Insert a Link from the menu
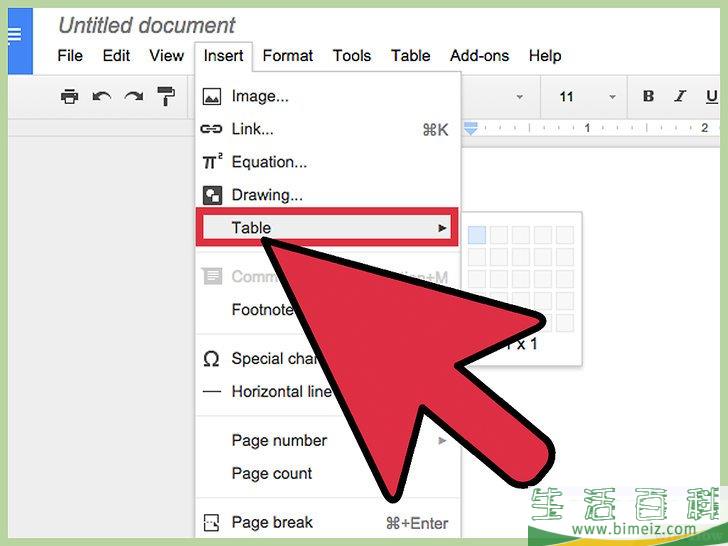Viewport: 728px width, 546px height. click(252, 129)
